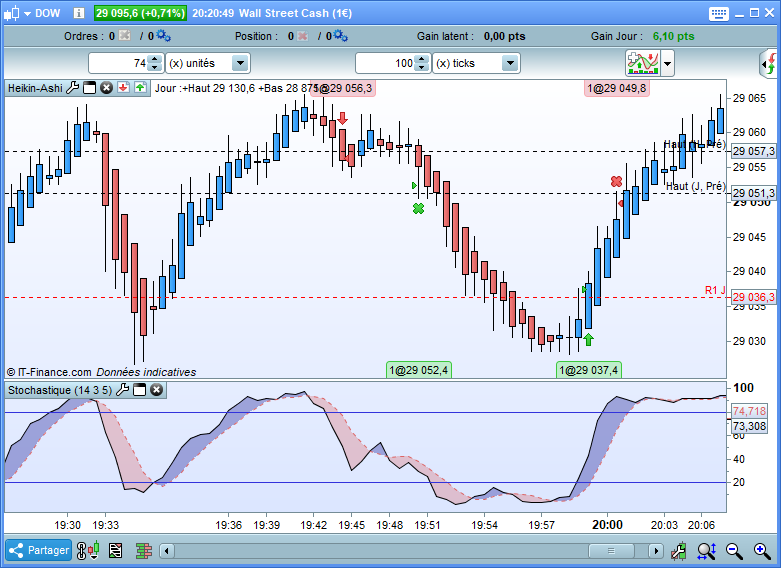Image resolution: width=781 pixels, height=568 pixels.
Task: Click the buy label 1@29 037,4
Action: coord(588,370)
